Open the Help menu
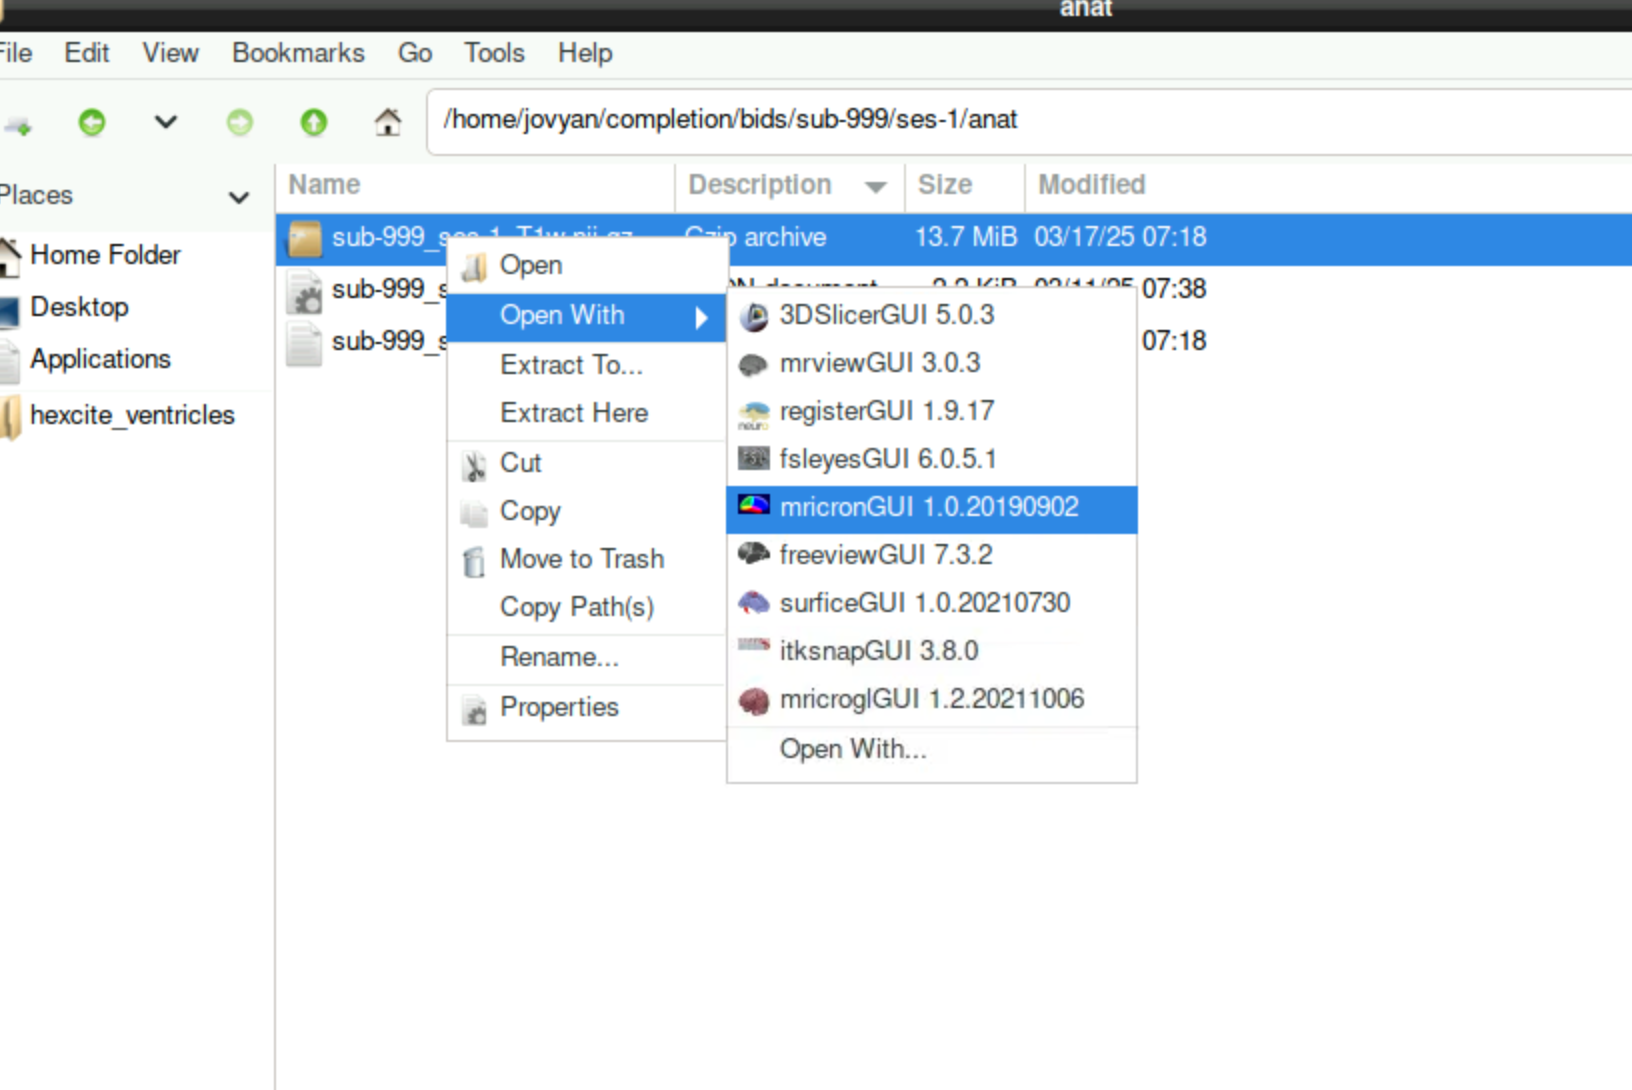Image resolution: width=1632 pixels, height=1090 pixels. 585,53
